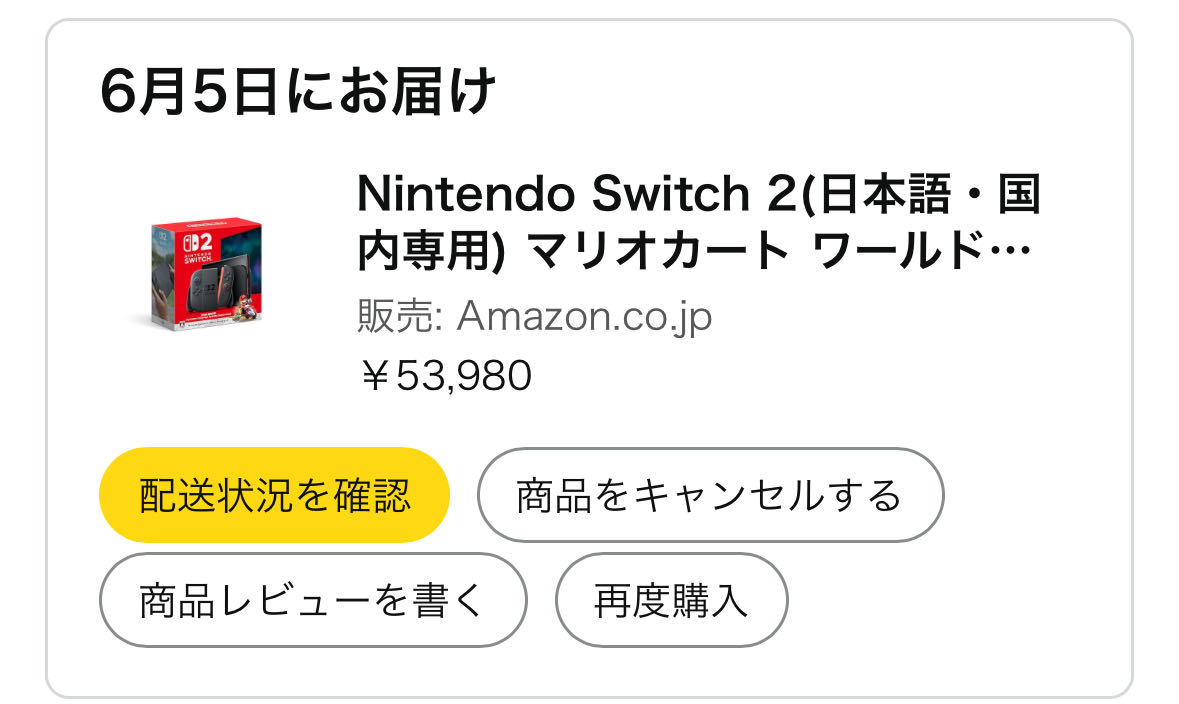Click the 販売: seller label
Viewport: 1179px width, 704px height.
pos(400,316)
